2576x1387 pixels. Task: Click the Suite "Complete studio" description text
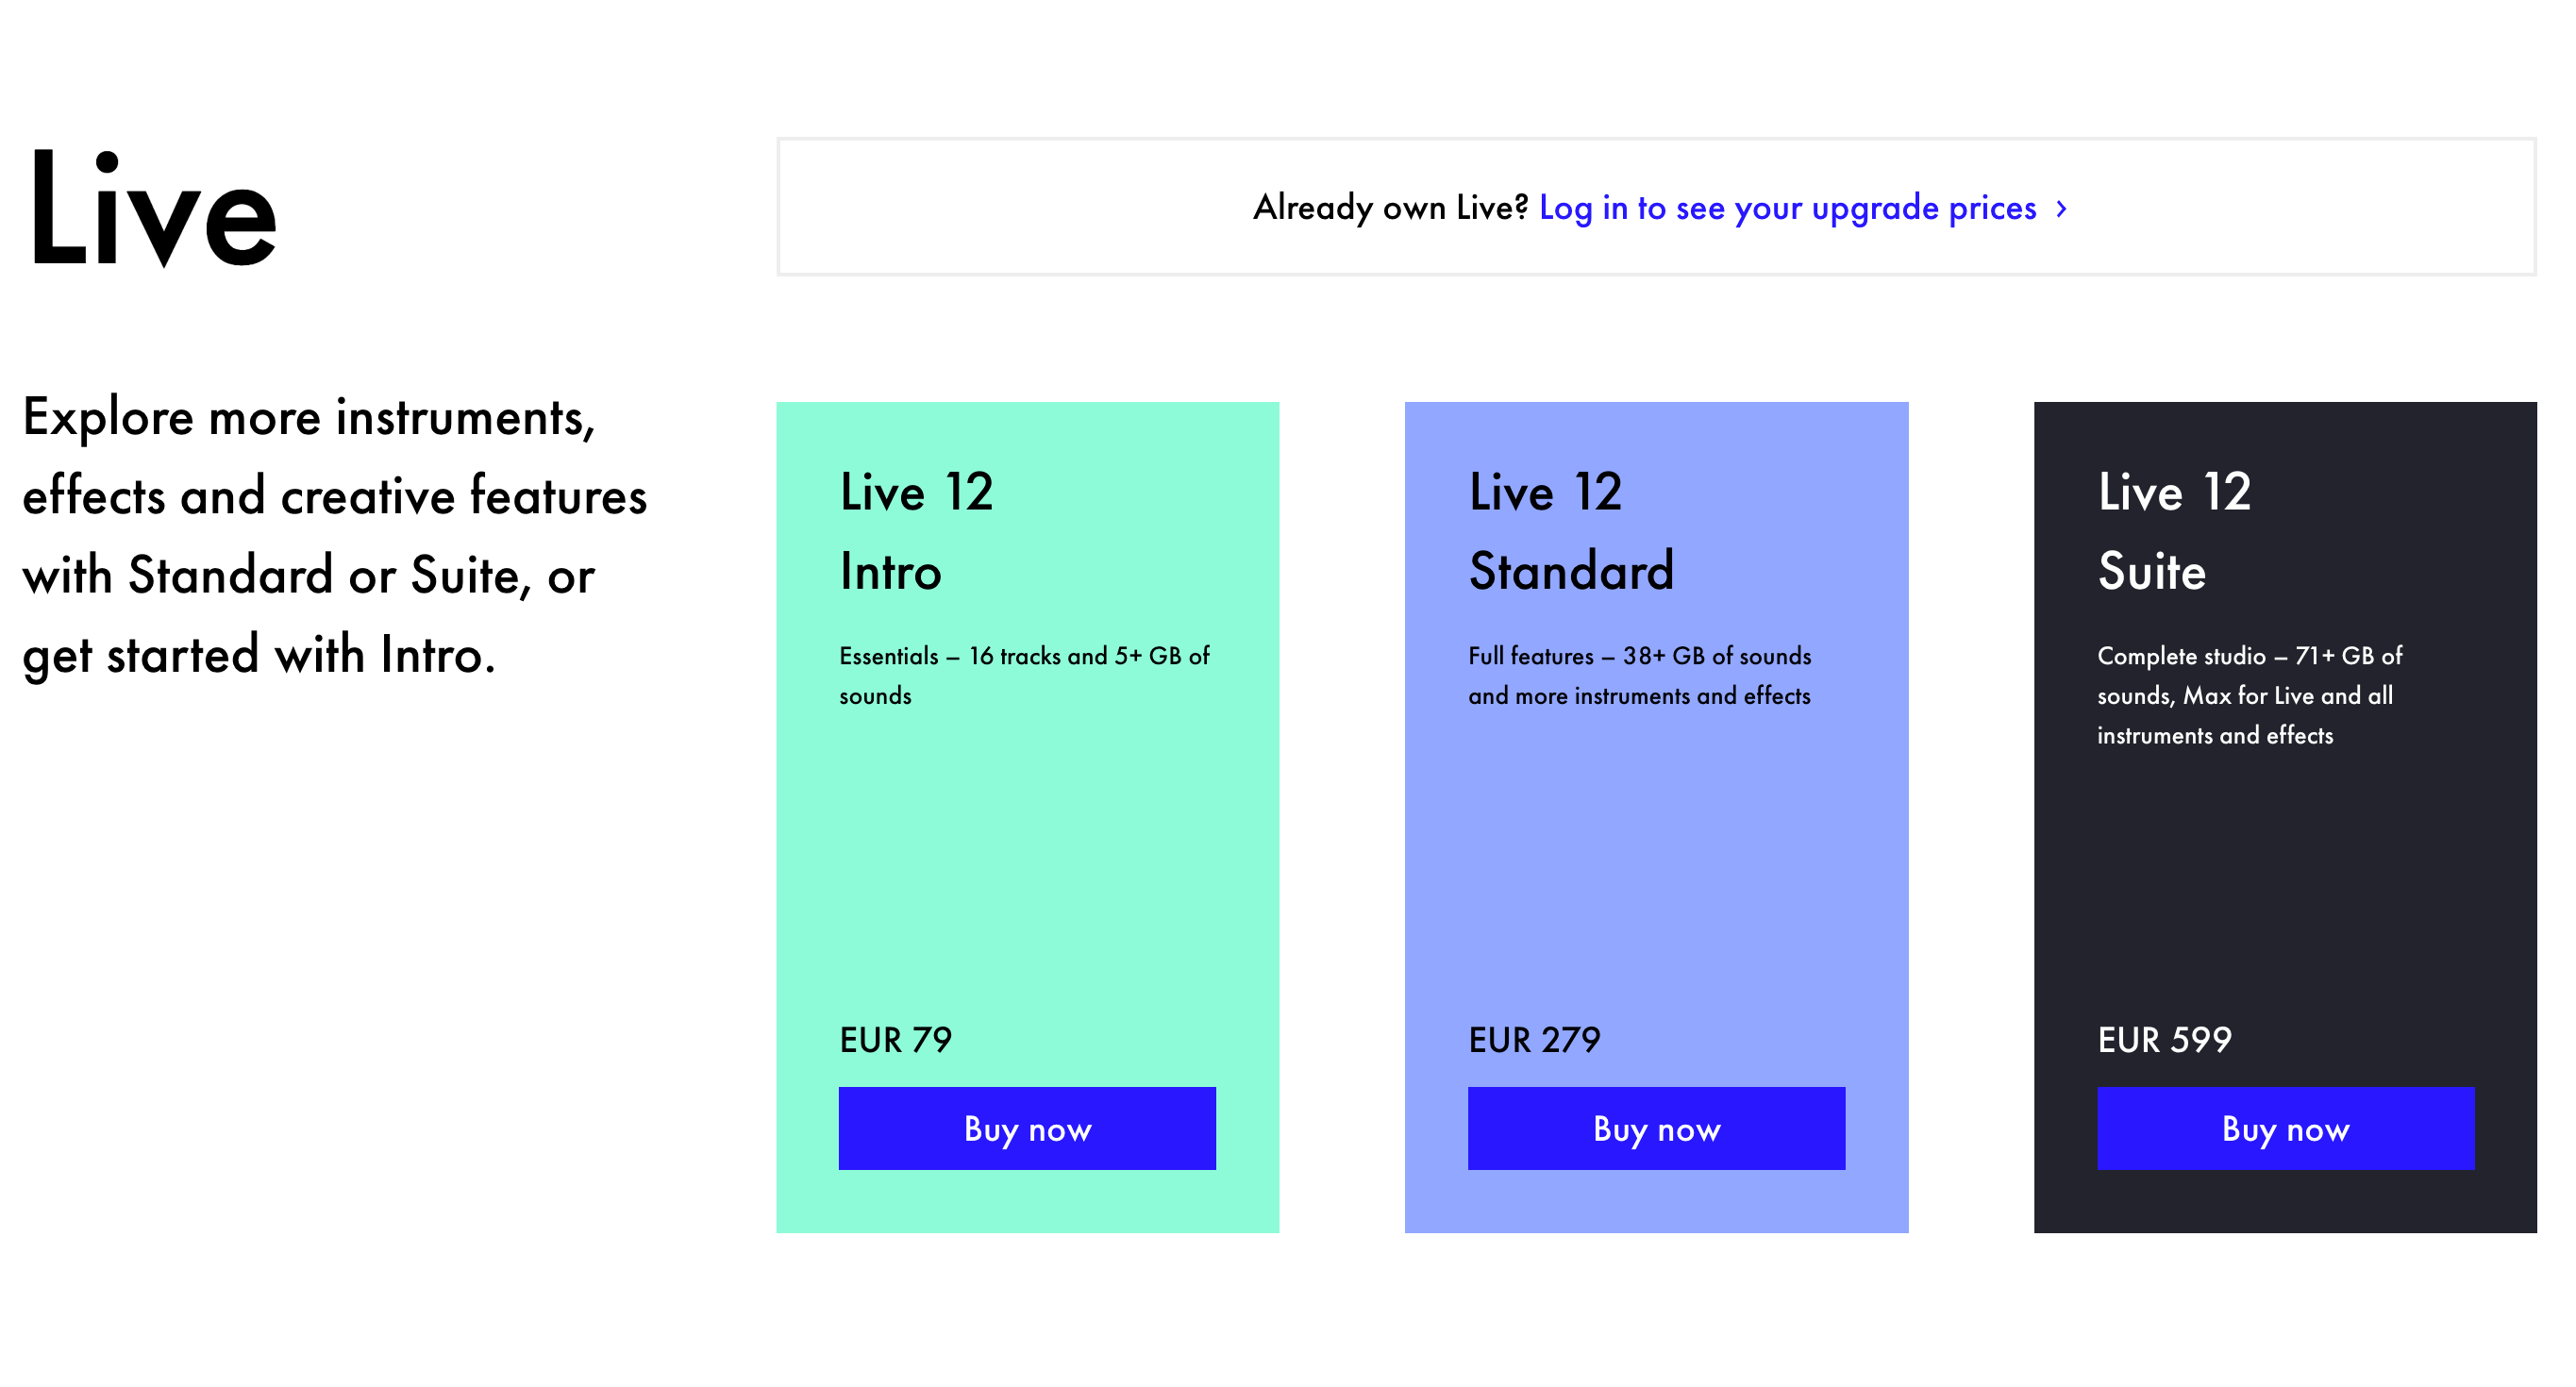pyautogui.click(x=2248, y=695)
